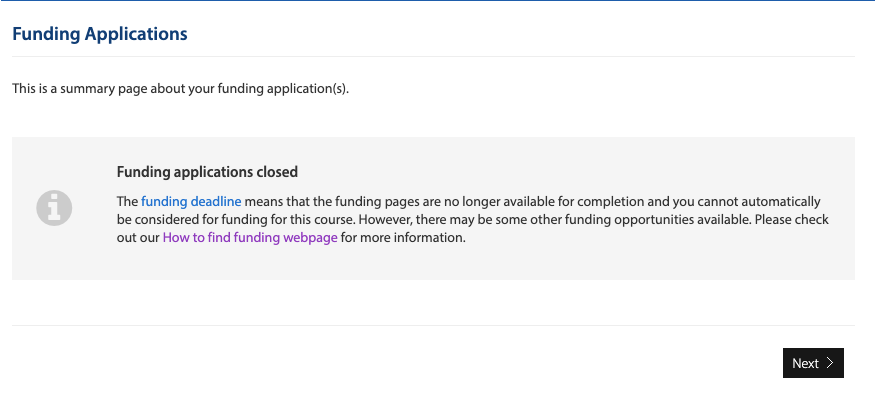
Task: Click the text 'considered for funding for this course'
Action: 245,220
